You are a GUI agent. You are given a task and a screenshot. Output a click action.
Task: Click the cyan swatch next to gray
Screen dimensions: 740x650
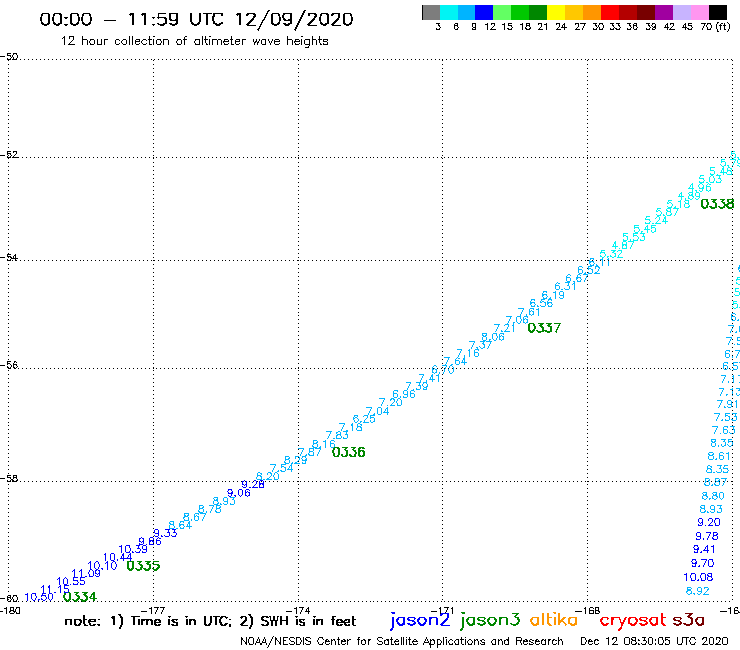449,12
